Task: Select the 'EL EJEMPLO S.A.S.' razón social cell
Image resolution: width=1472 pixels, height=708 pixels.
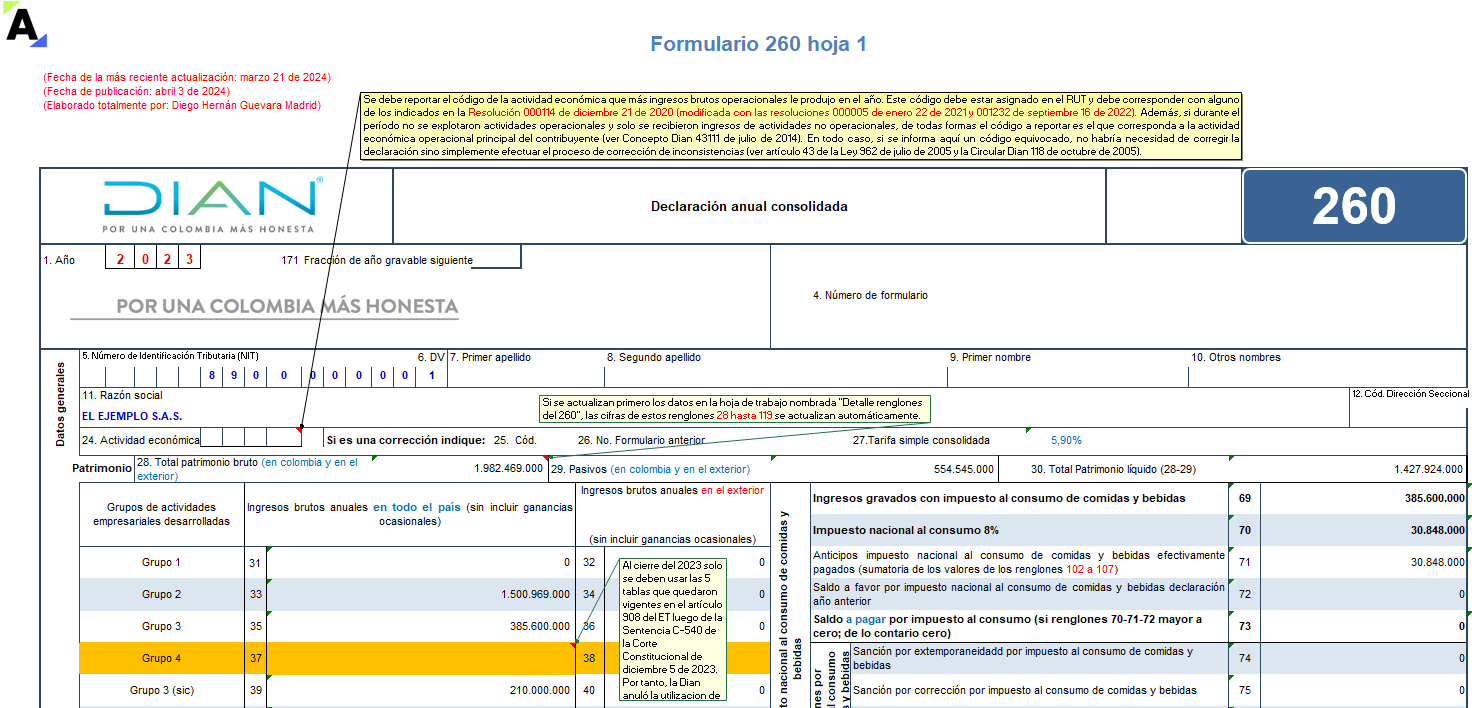Action: pyautogui.click(x=132, y=416)
